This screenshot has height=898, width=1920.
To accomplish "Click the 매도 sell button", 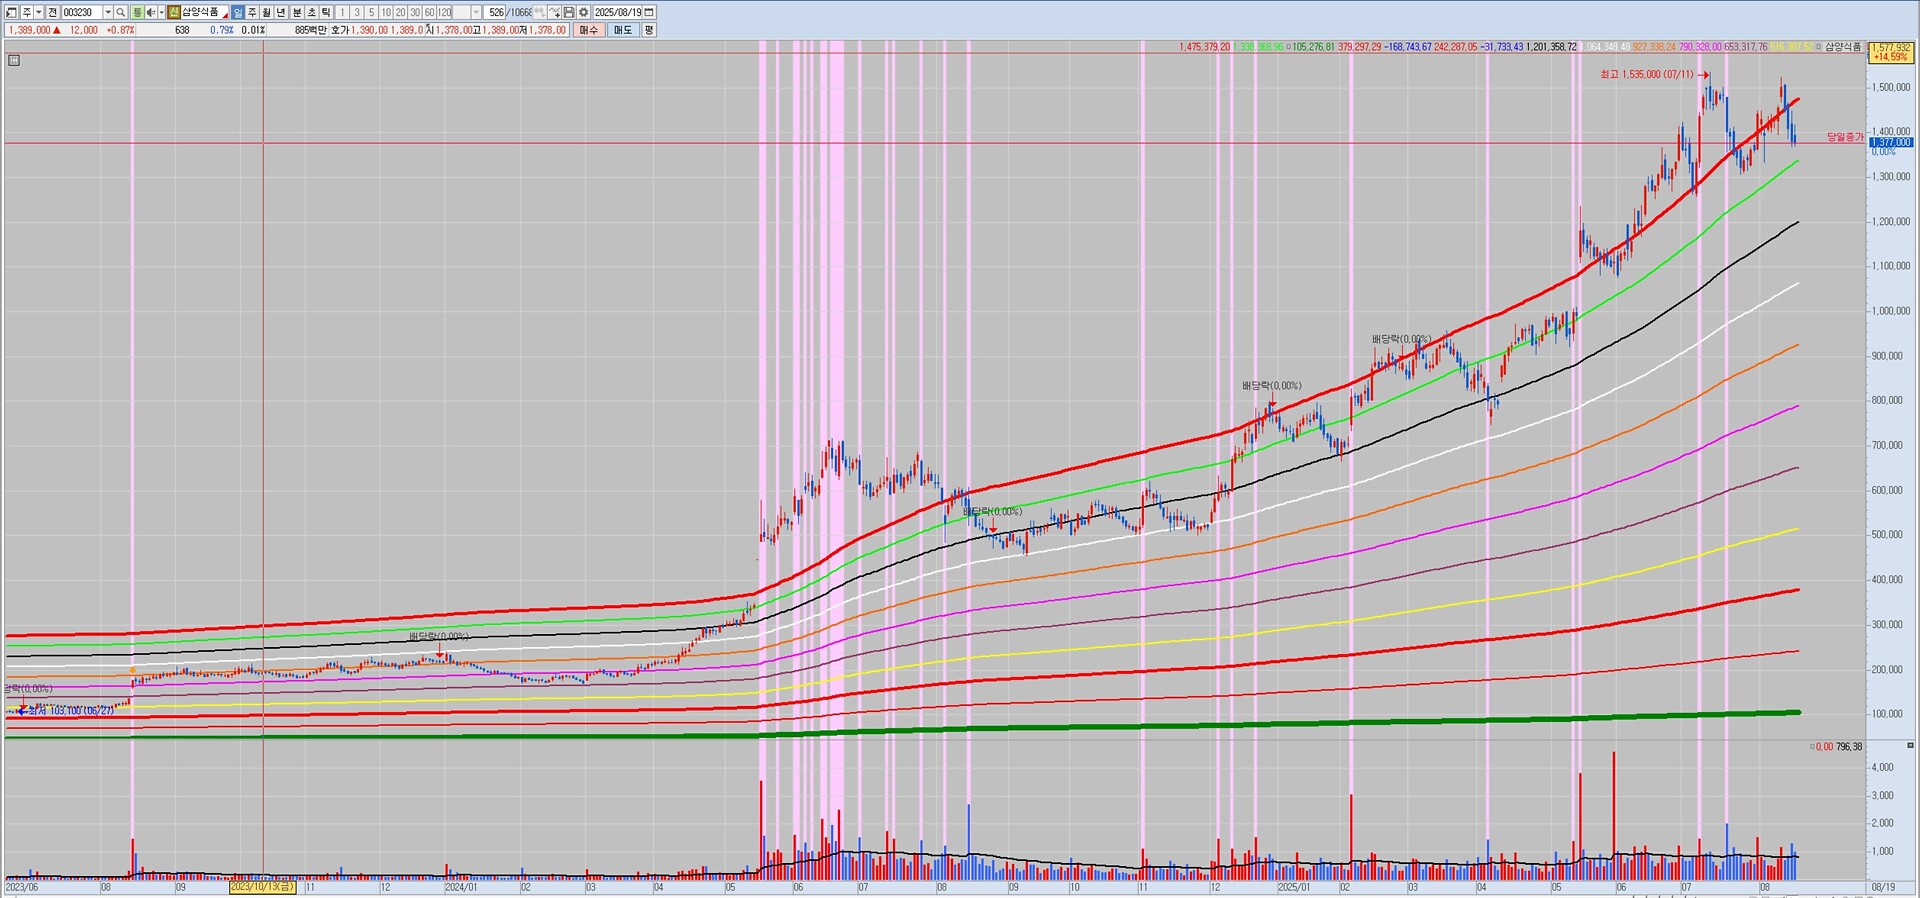I will 622,30.
